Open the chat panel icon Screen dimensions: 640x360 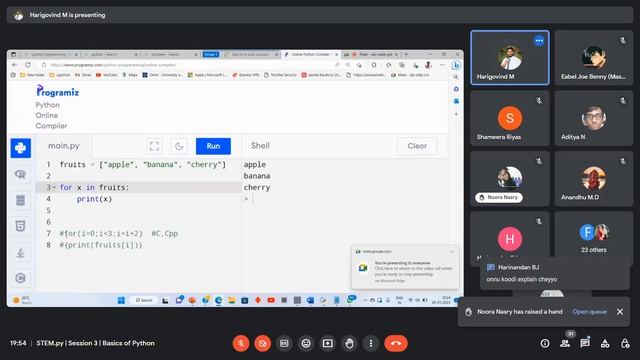click(x=585, y=344)
